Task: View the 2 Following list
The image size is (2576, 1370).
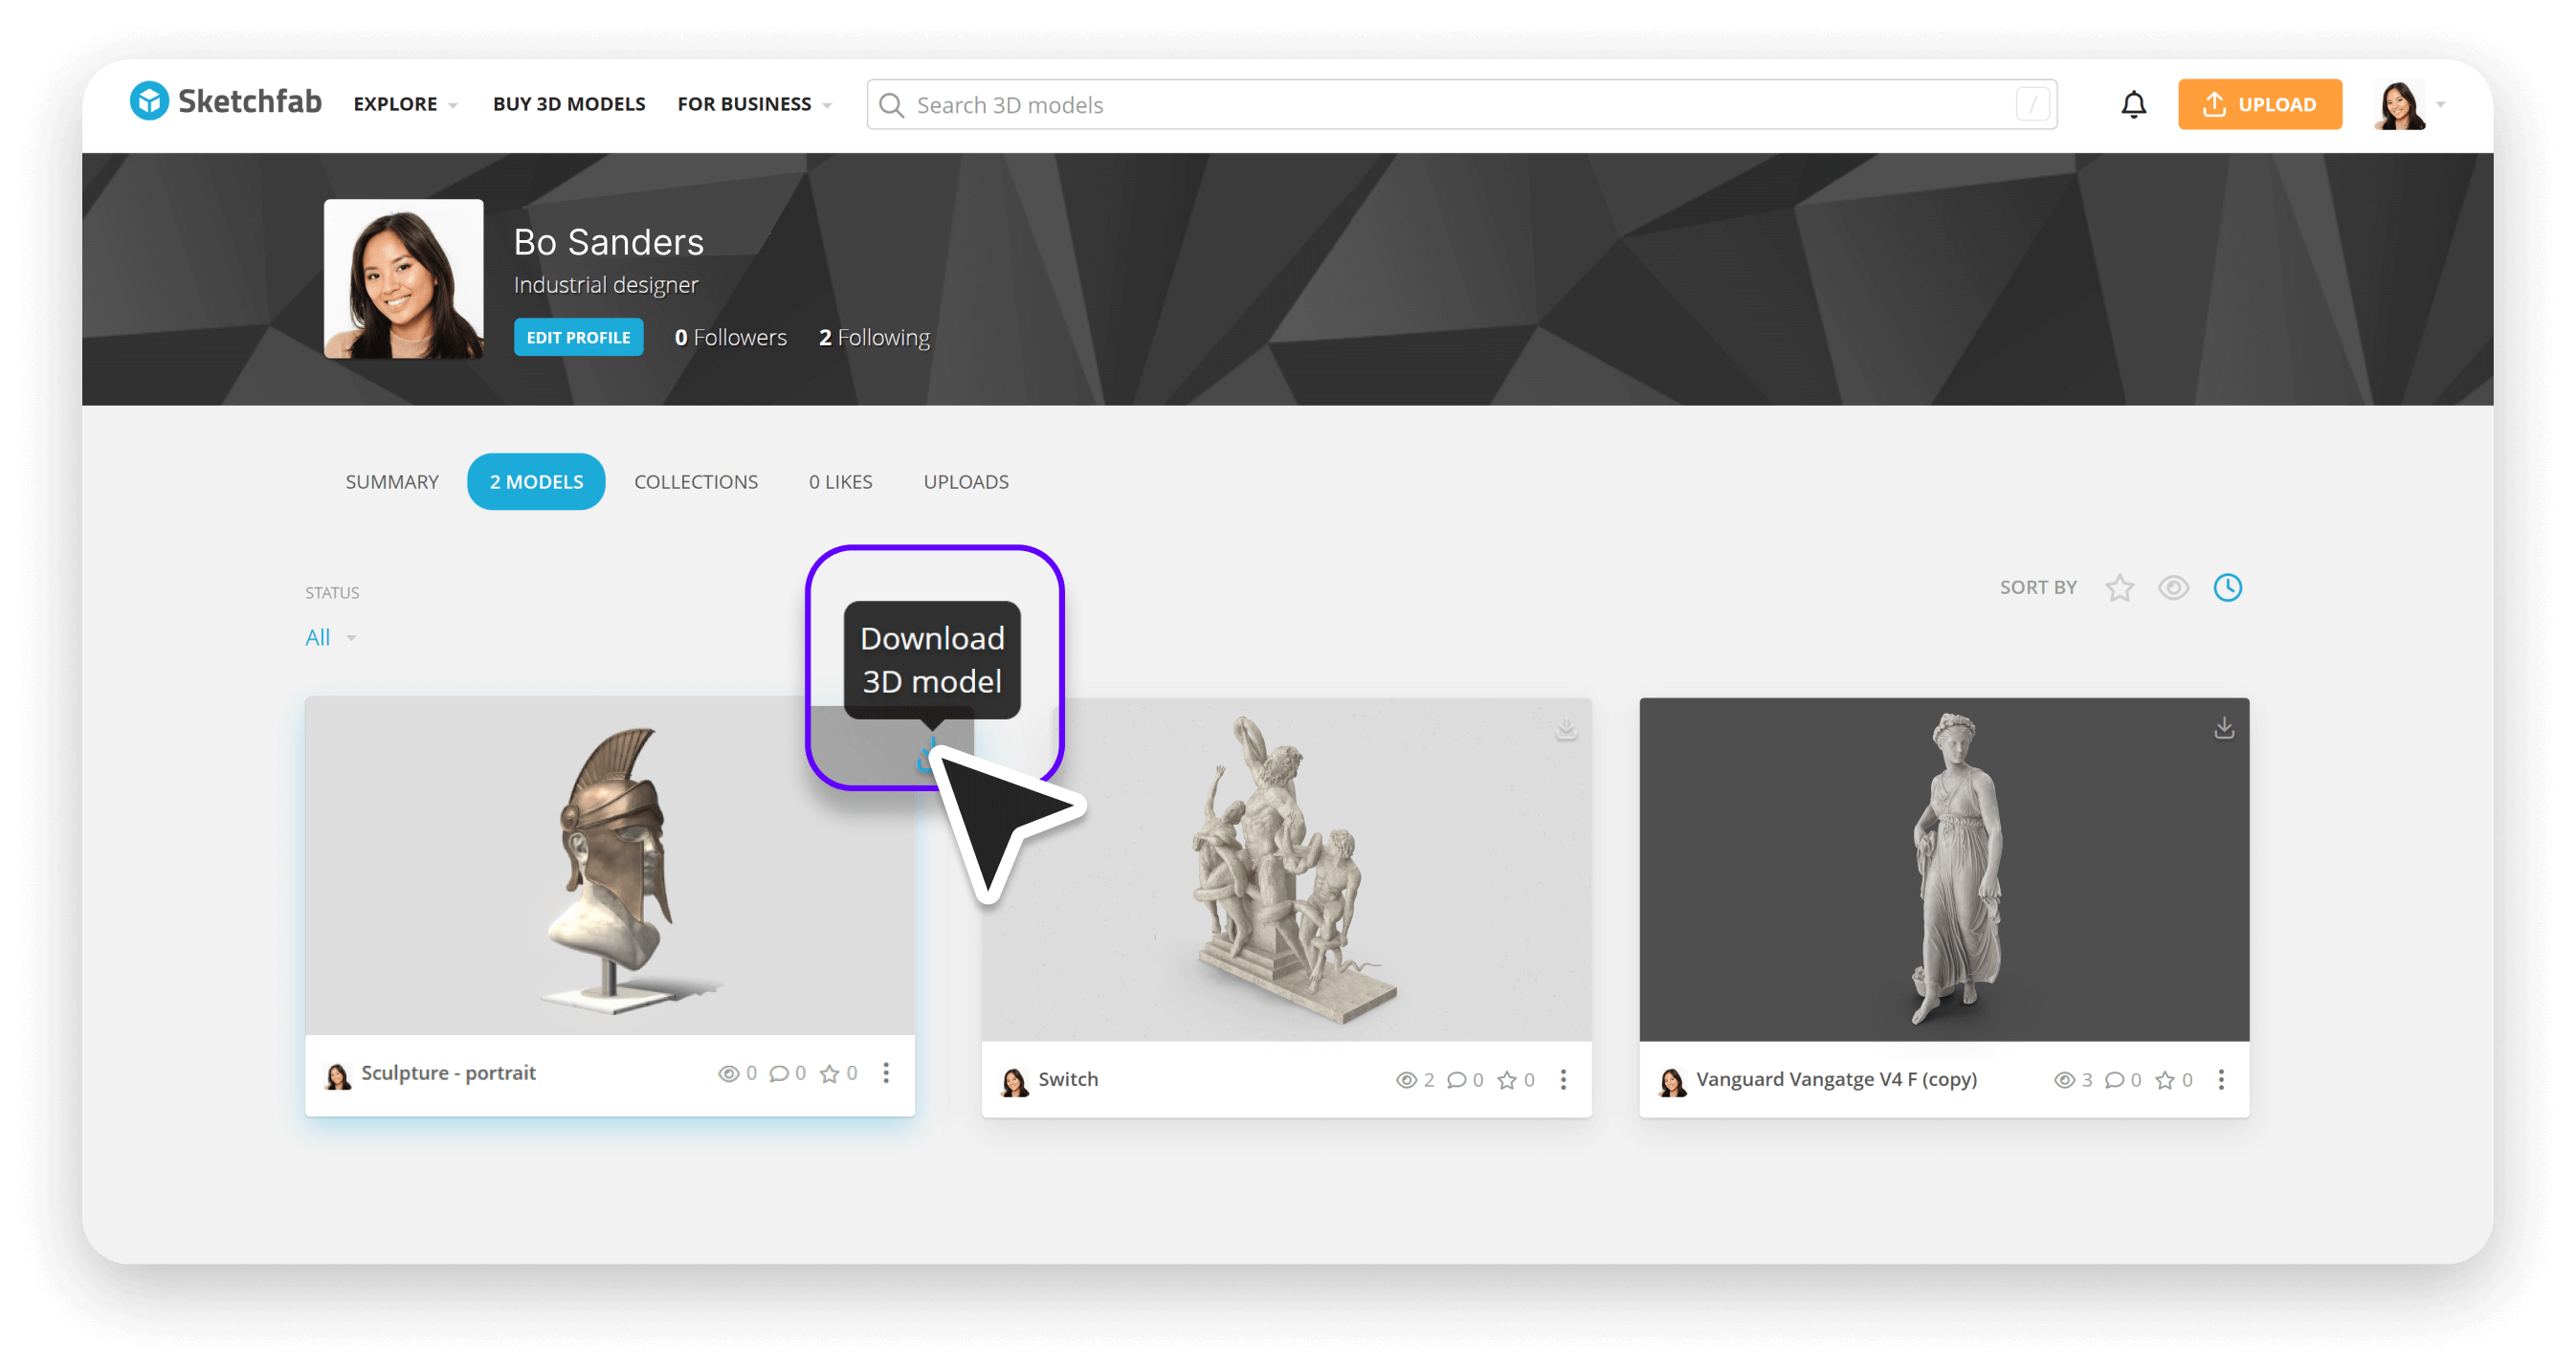Action: pos(874,337)
